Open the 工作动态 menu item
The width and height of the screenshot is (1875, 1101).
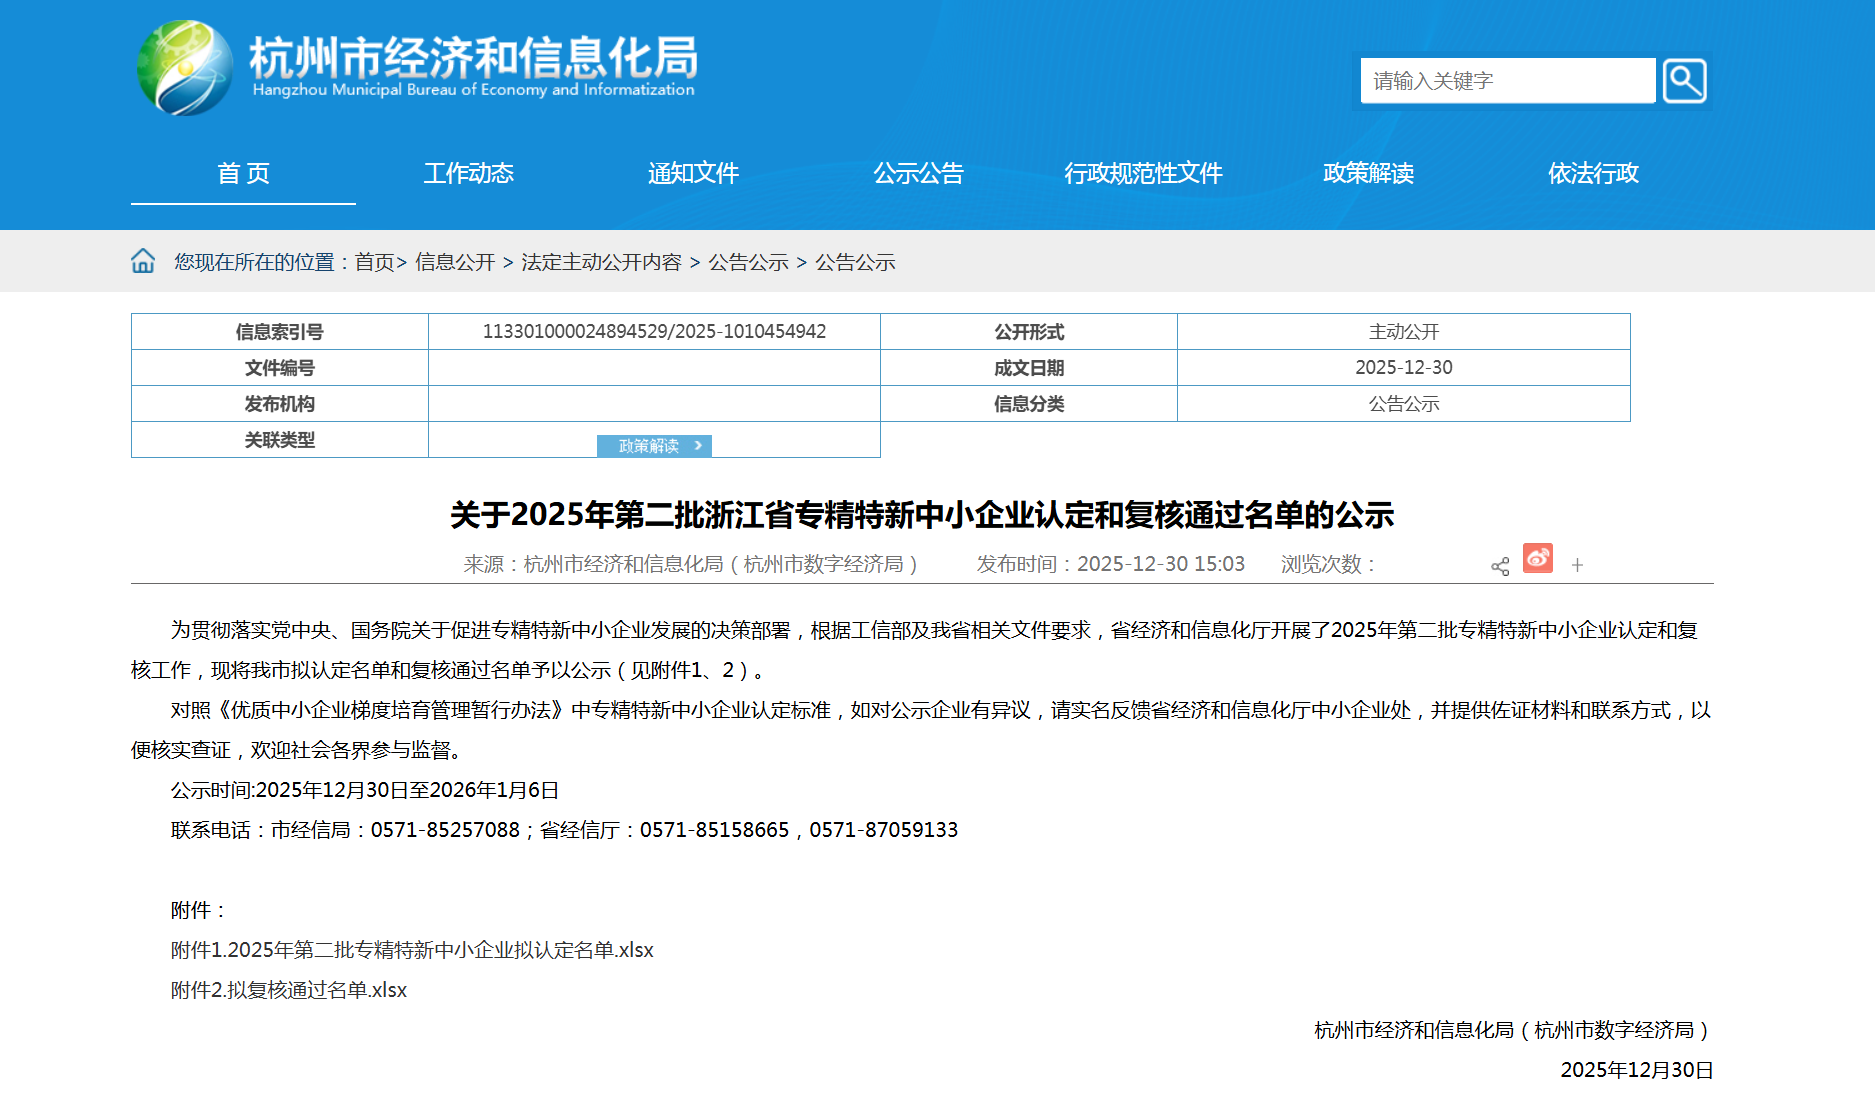click(468, 173)
